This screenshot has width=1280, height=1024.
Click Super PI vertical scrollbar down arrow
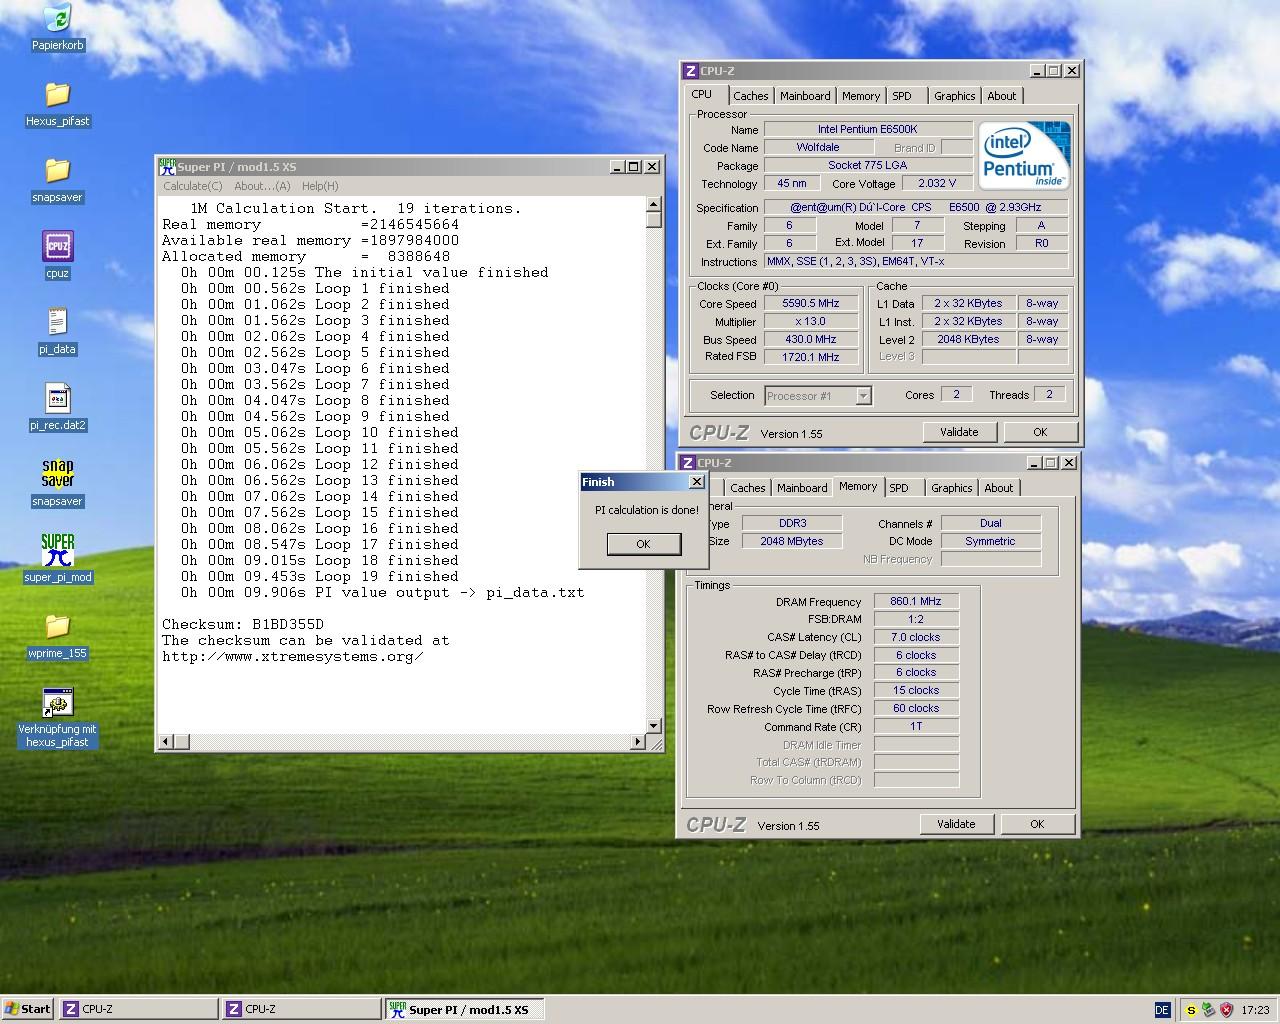(653, 726)
